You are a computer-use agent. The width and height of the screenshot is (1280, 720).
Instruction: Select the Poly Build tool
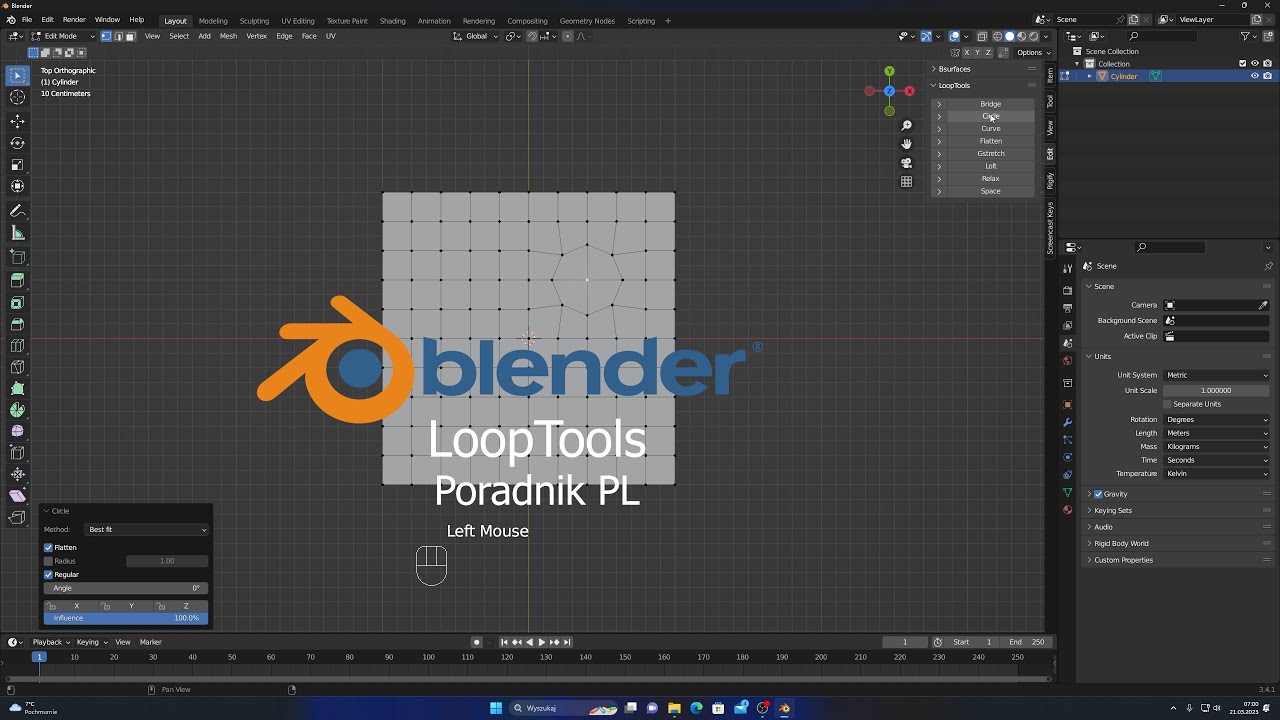coord(17,388)
